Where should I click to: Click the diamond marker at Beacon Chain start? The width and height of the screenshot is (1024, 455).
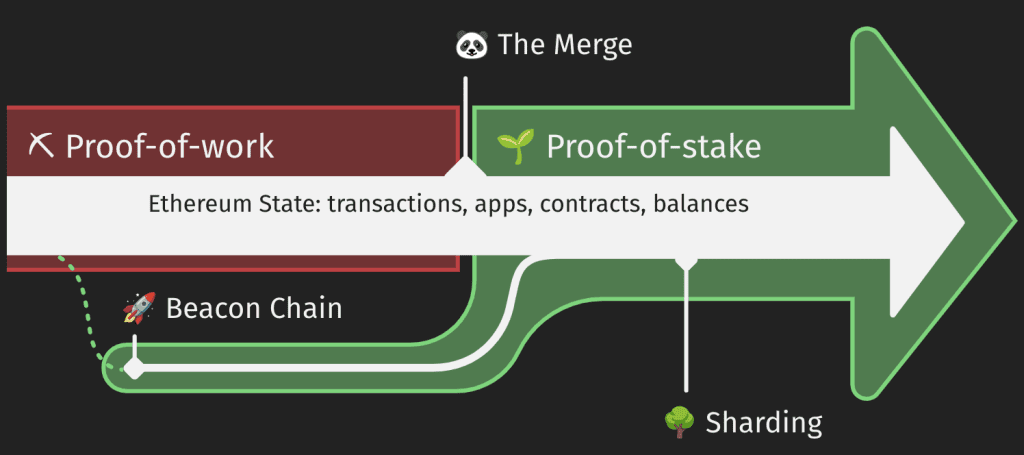[135, 368]
